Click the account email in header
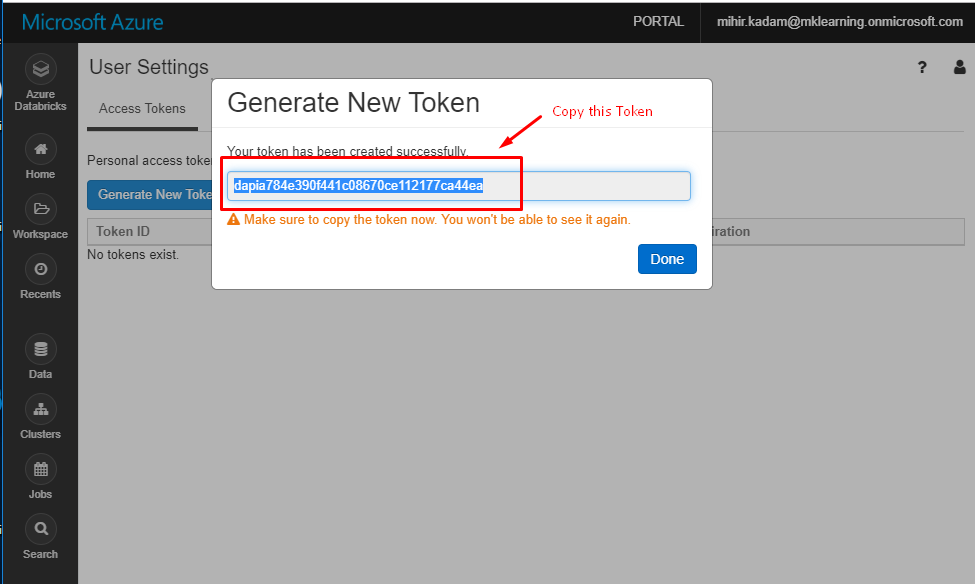The height and width of the screenshot is (584, 975). pos(839,22)
